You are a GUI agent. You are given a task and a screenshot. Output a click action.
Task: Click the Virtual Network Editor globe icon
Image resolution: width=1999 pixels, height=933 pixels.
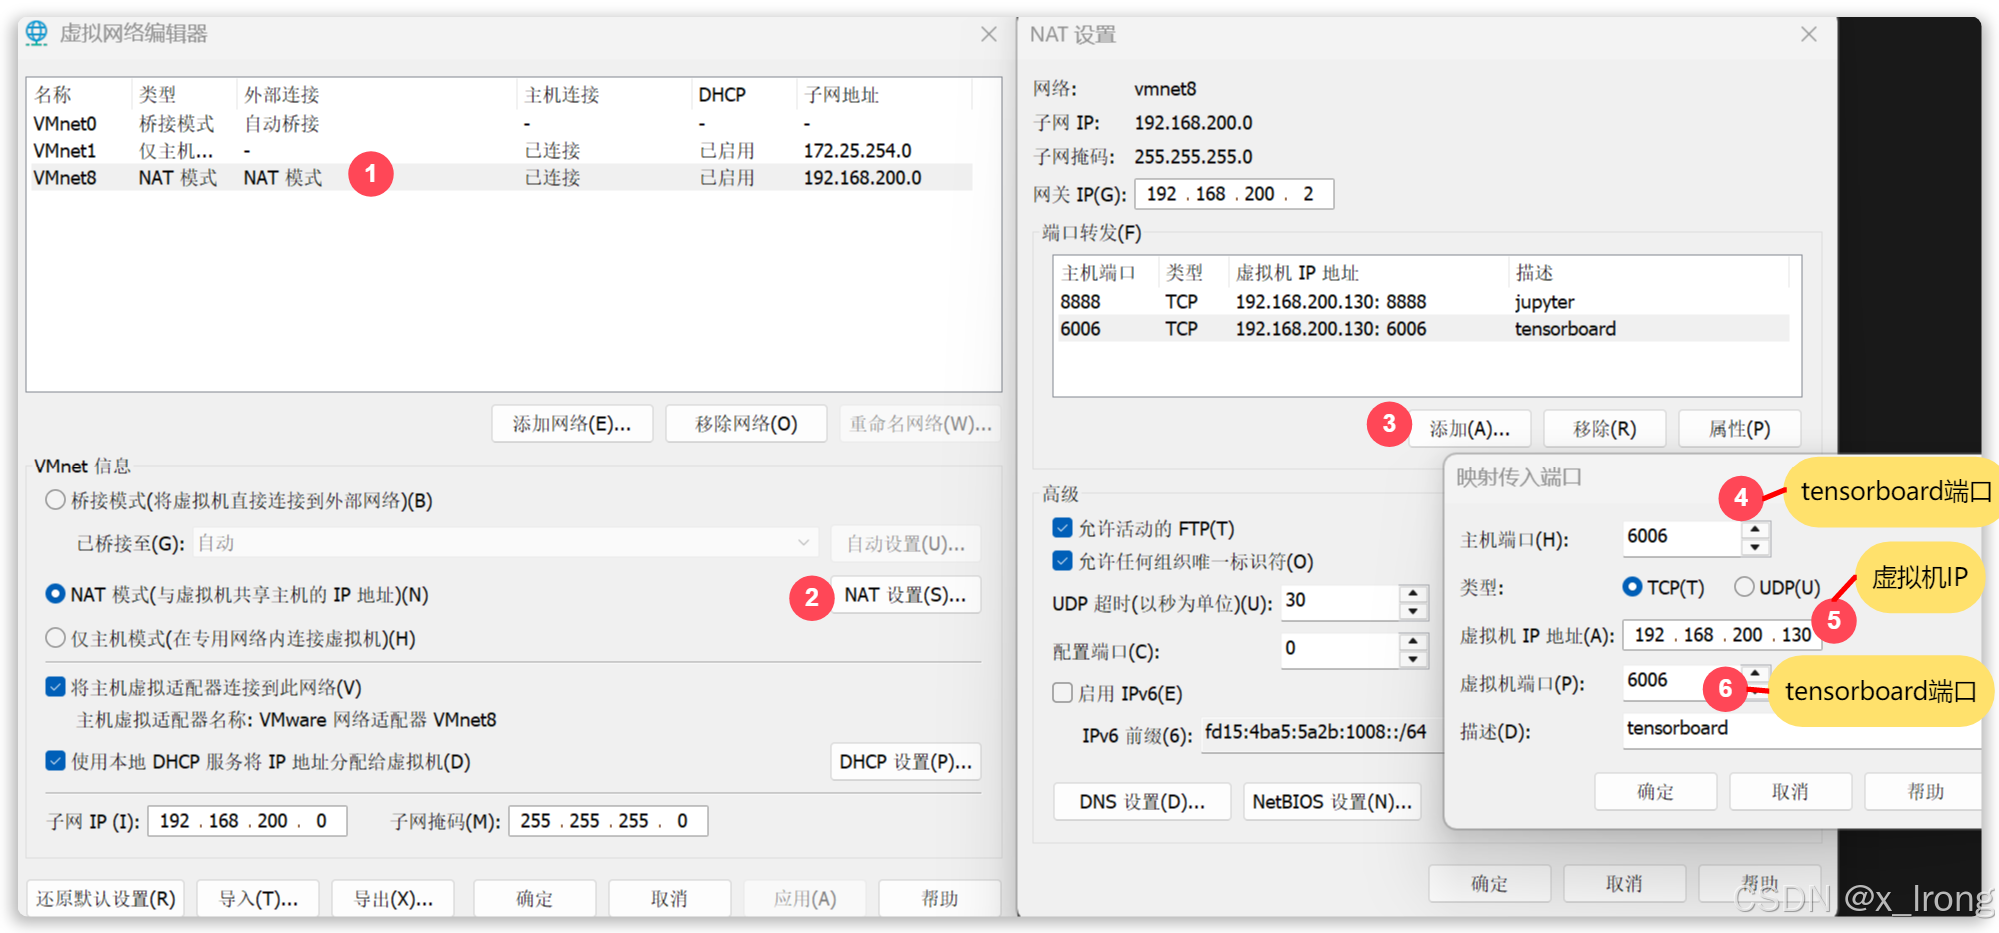tap(37, 33)
